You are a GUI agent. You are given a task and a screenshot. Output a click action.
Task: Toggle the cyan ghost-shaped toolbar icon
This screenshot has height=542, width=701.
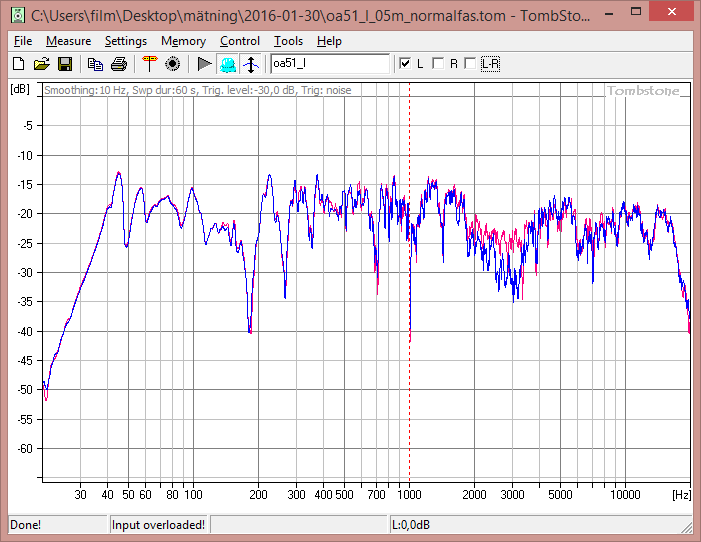[x=228, y=64]
